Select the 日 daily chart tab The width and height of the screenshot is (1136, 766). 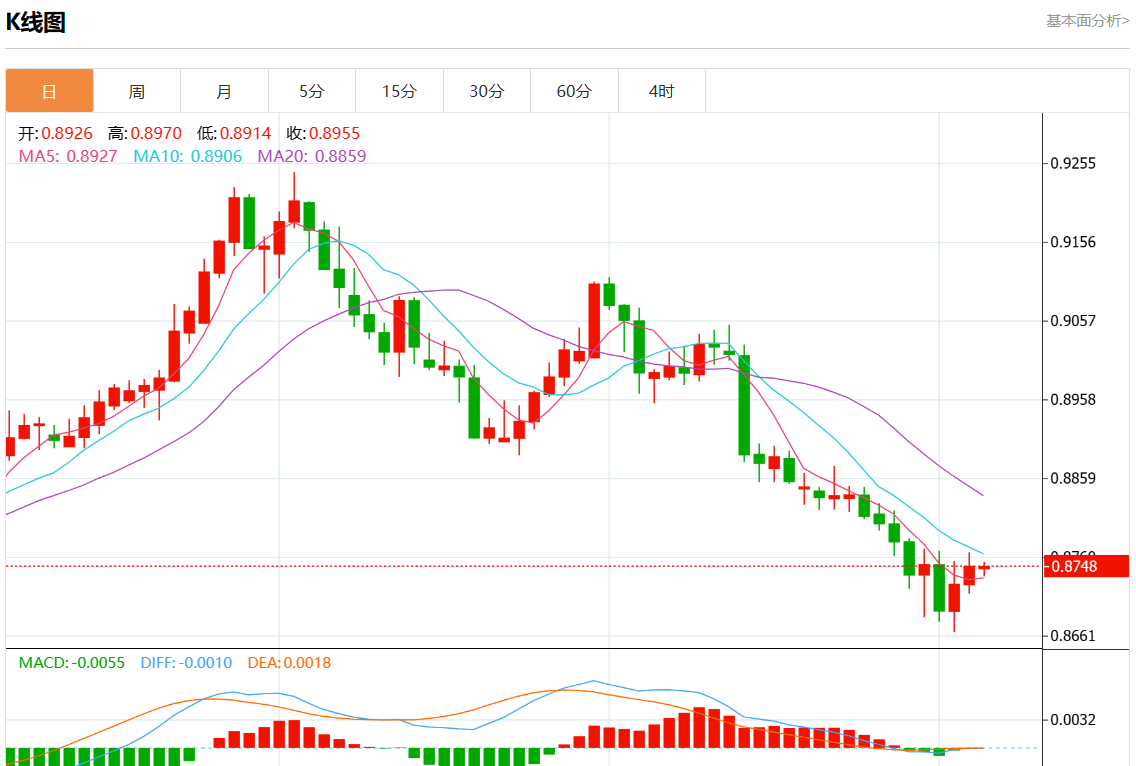click(x=49, y=91)
